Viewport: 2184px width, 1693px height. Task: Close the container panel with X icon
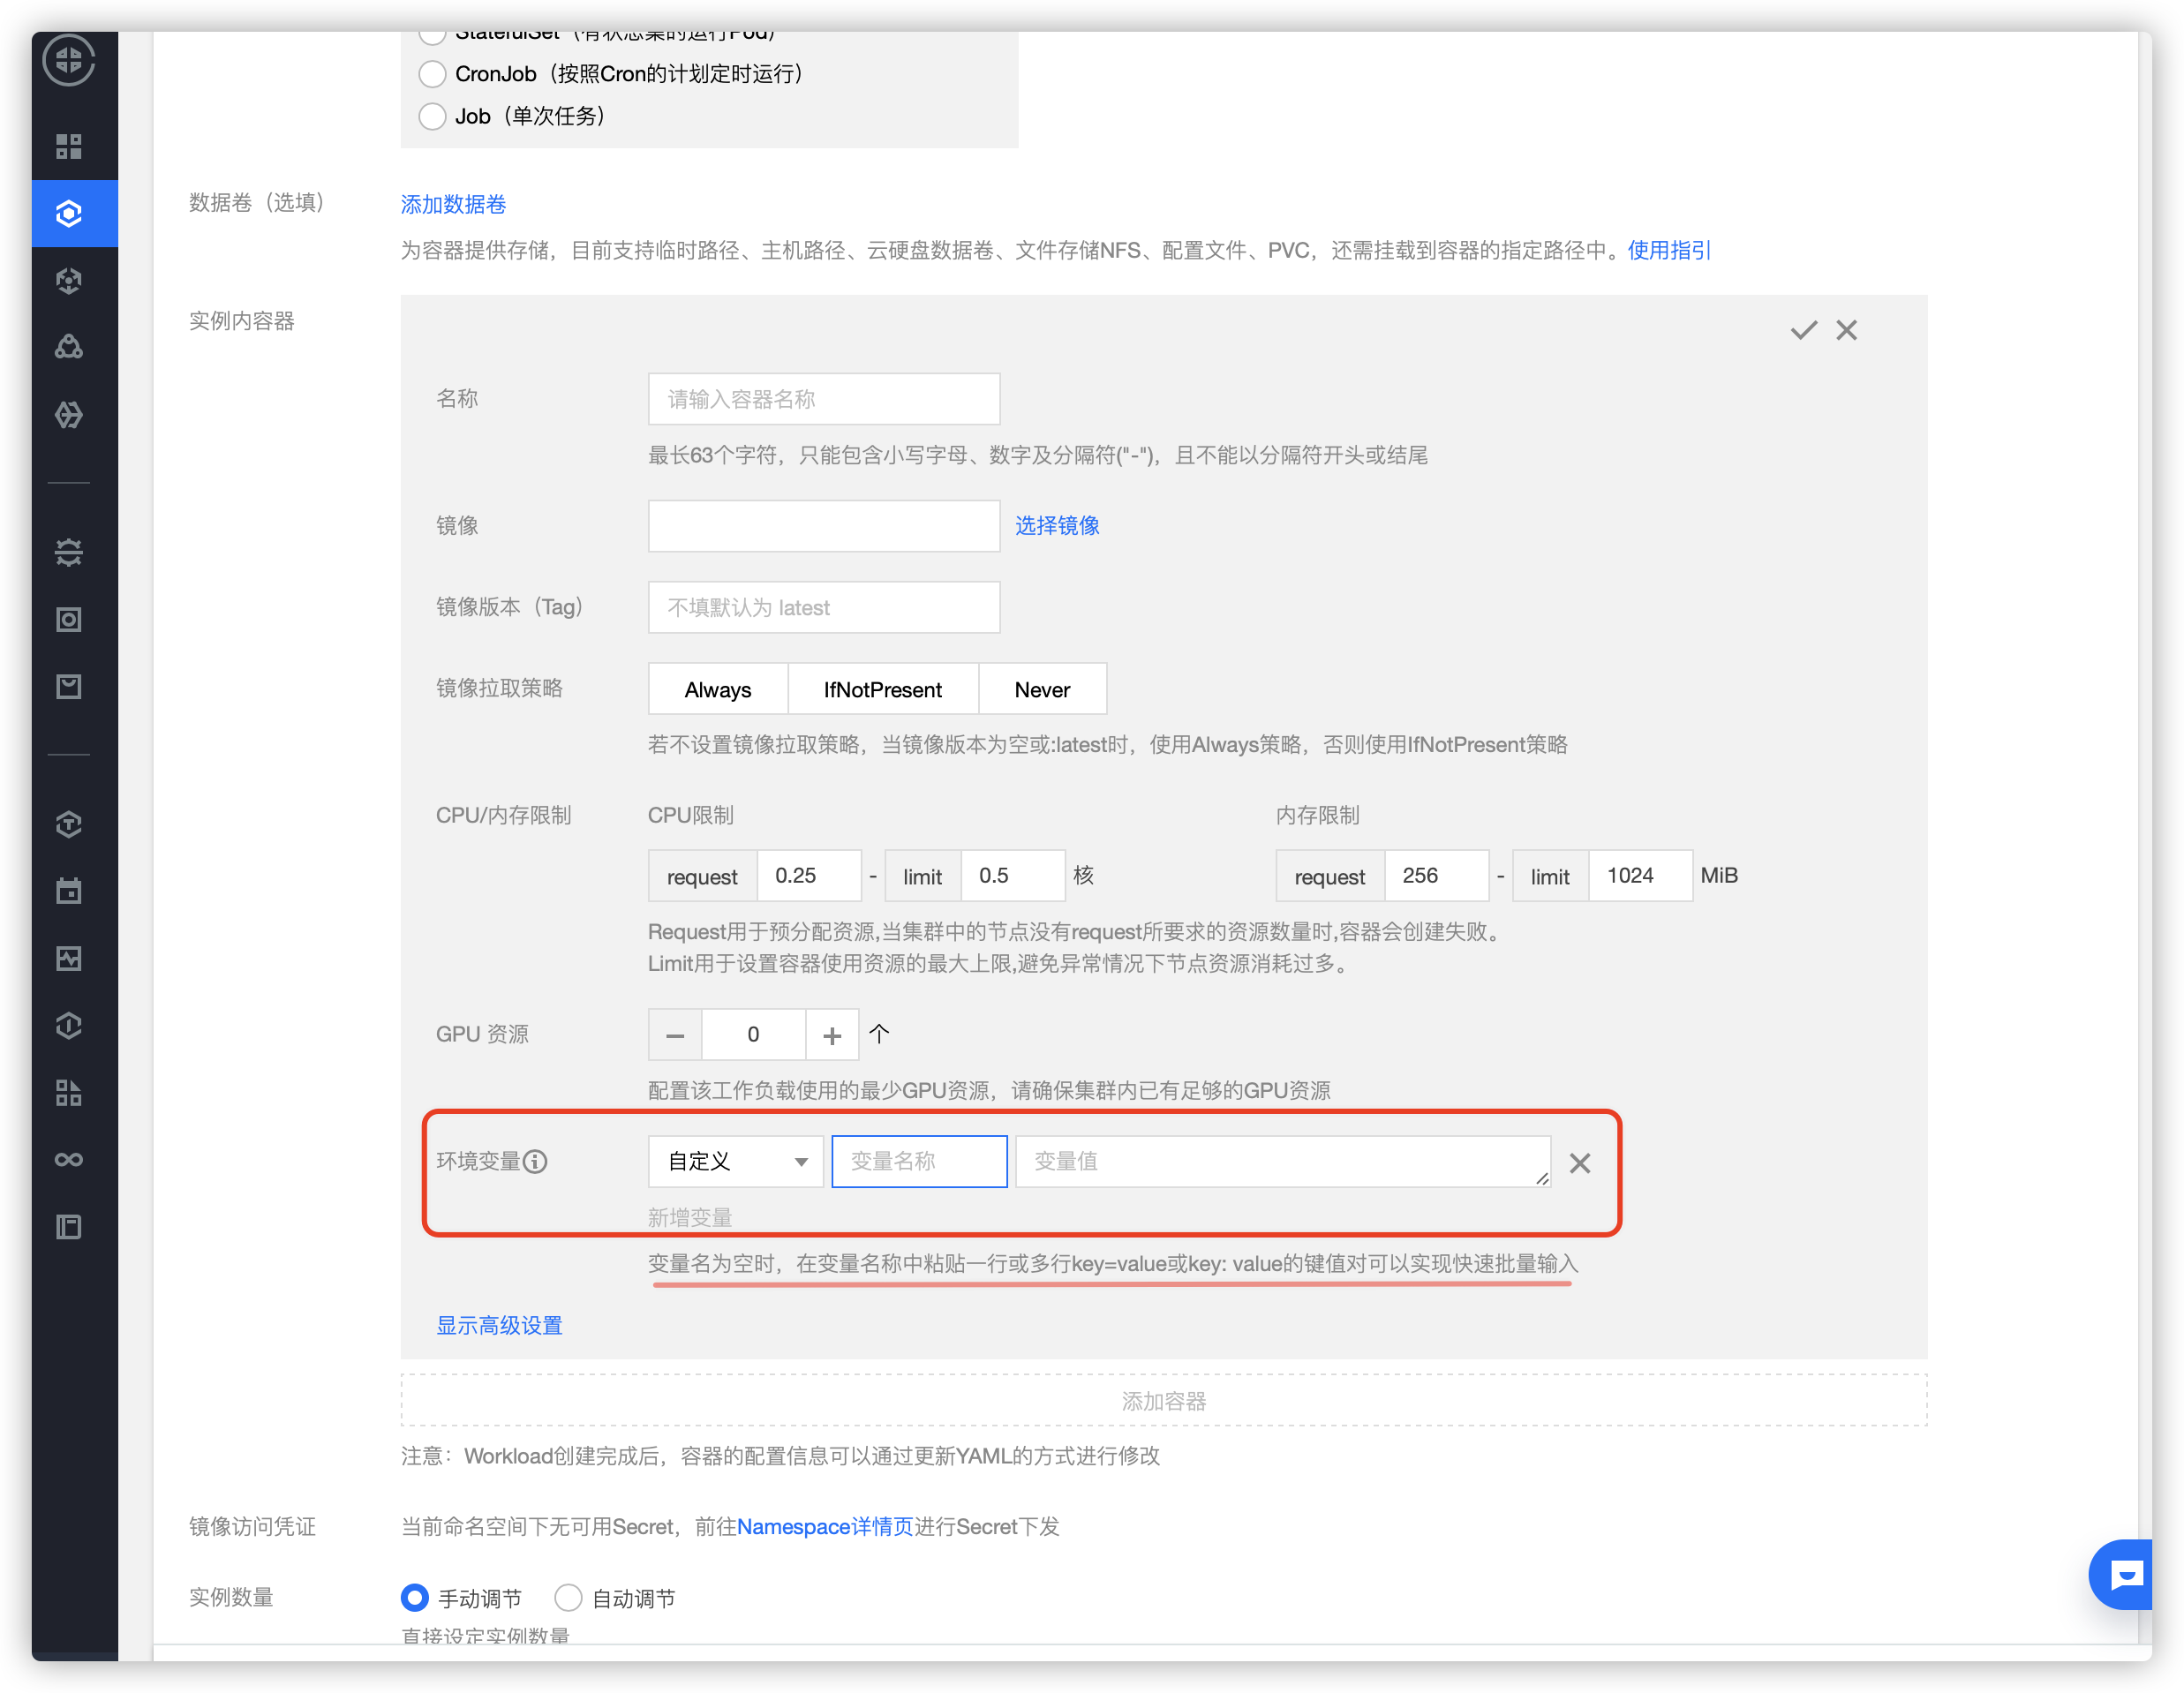pos(1847,330)
